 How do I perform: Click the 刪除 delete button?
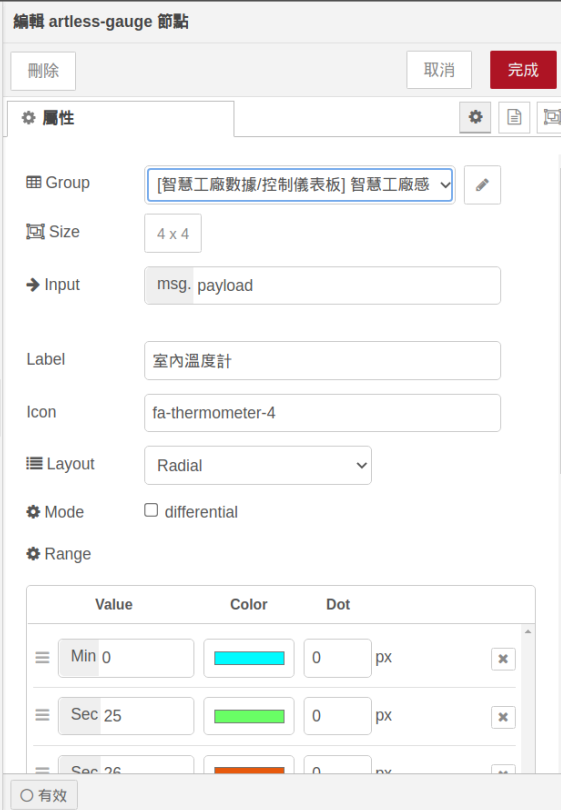coord(43,71)
